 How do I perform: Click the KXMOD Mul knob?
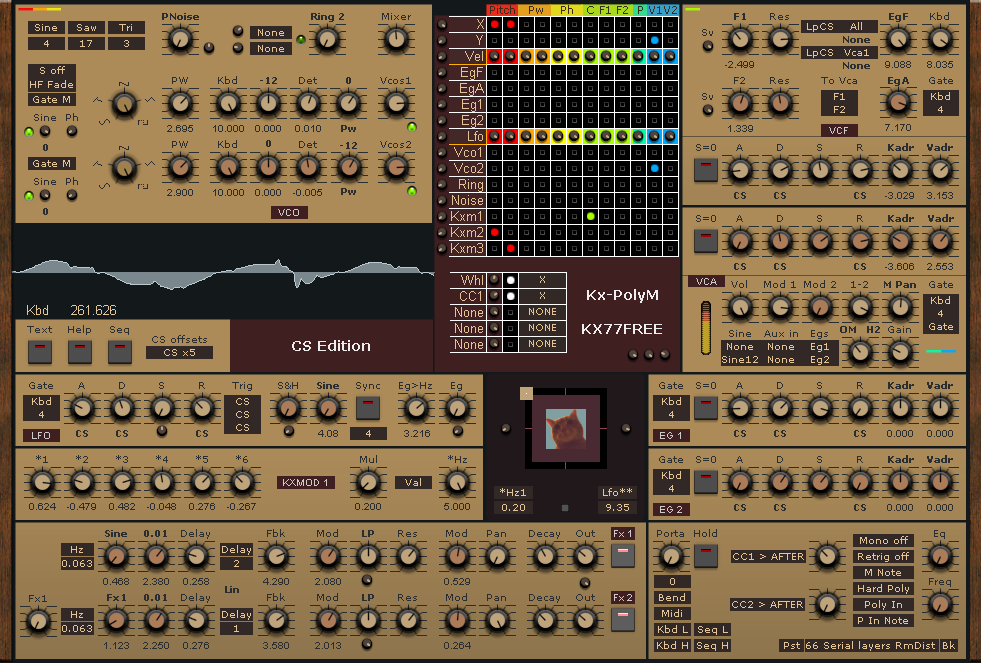tap(368, 482)
